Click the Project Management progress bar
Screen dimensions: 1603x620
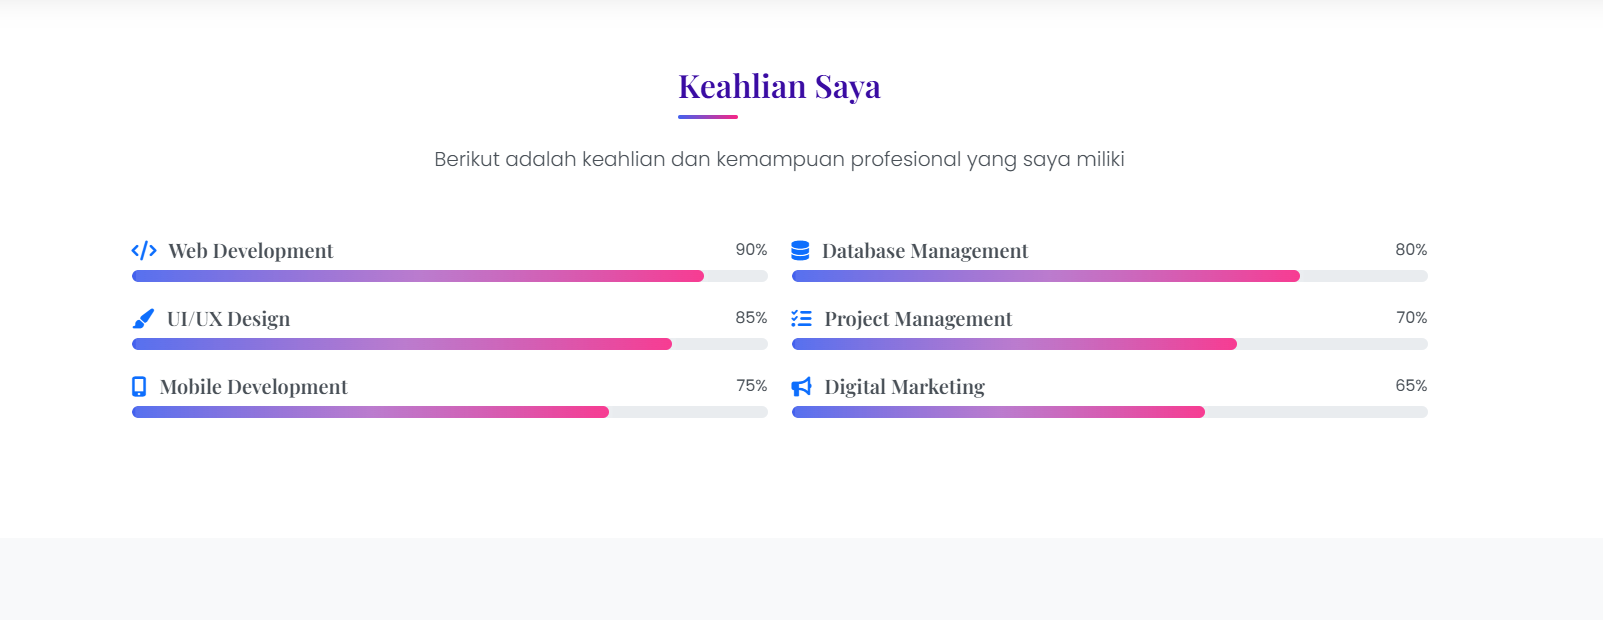pyautogui.click(x=1109, y=344)
